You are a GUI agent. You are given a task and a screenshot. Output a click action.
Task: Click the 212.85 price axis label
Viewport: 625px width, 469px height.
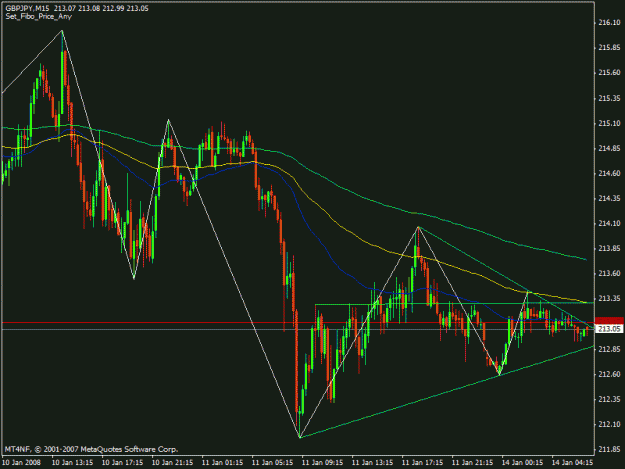609,349
